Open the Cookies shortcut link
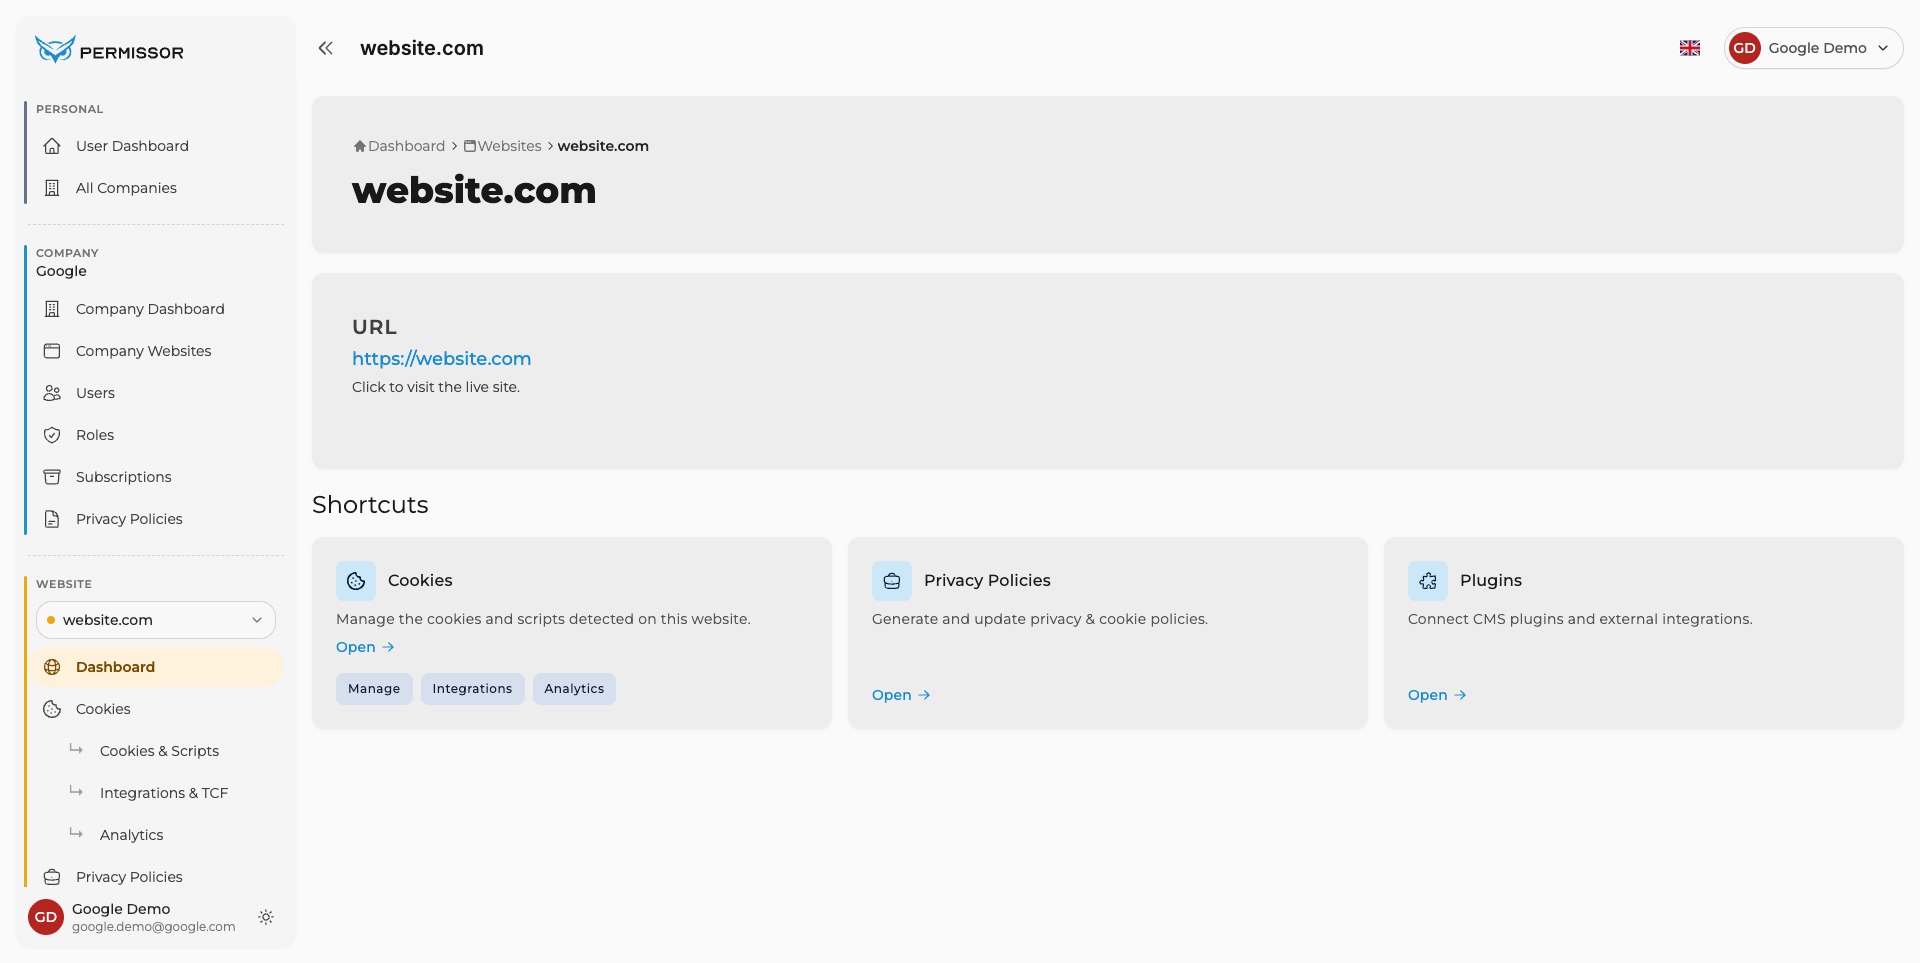The width and height of the screenshot is (1920, 963). [365, 647]
